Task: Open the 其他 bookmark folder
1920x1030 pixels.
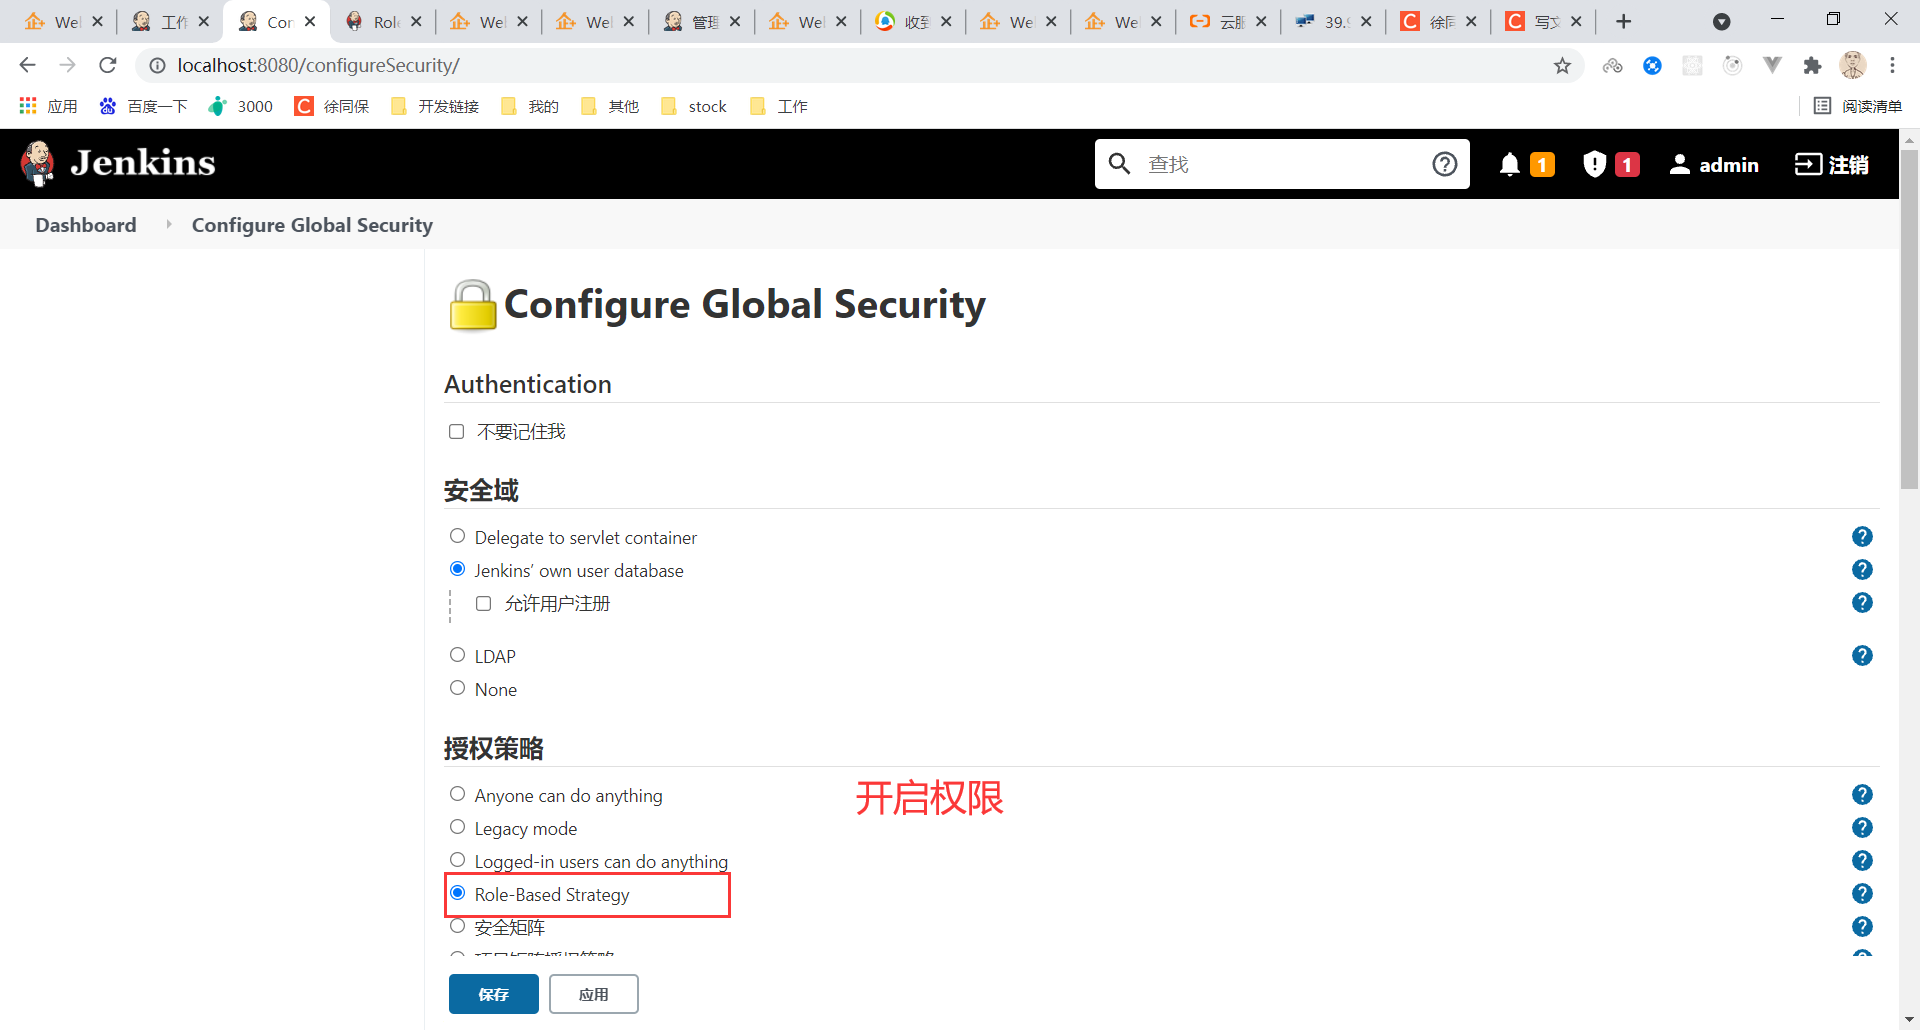Action: [x=610, y=106]
